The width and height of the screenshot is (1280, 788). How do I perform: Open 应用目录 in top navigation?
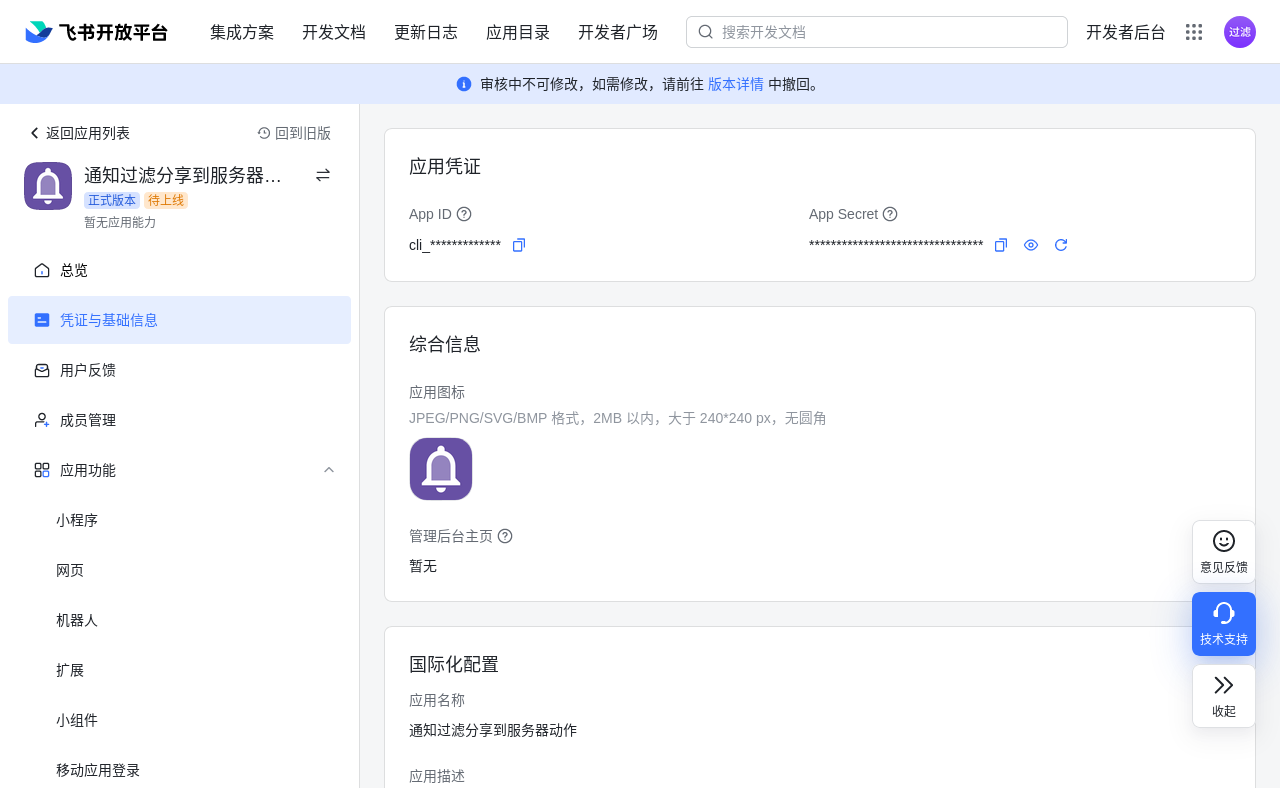[518, 32]
